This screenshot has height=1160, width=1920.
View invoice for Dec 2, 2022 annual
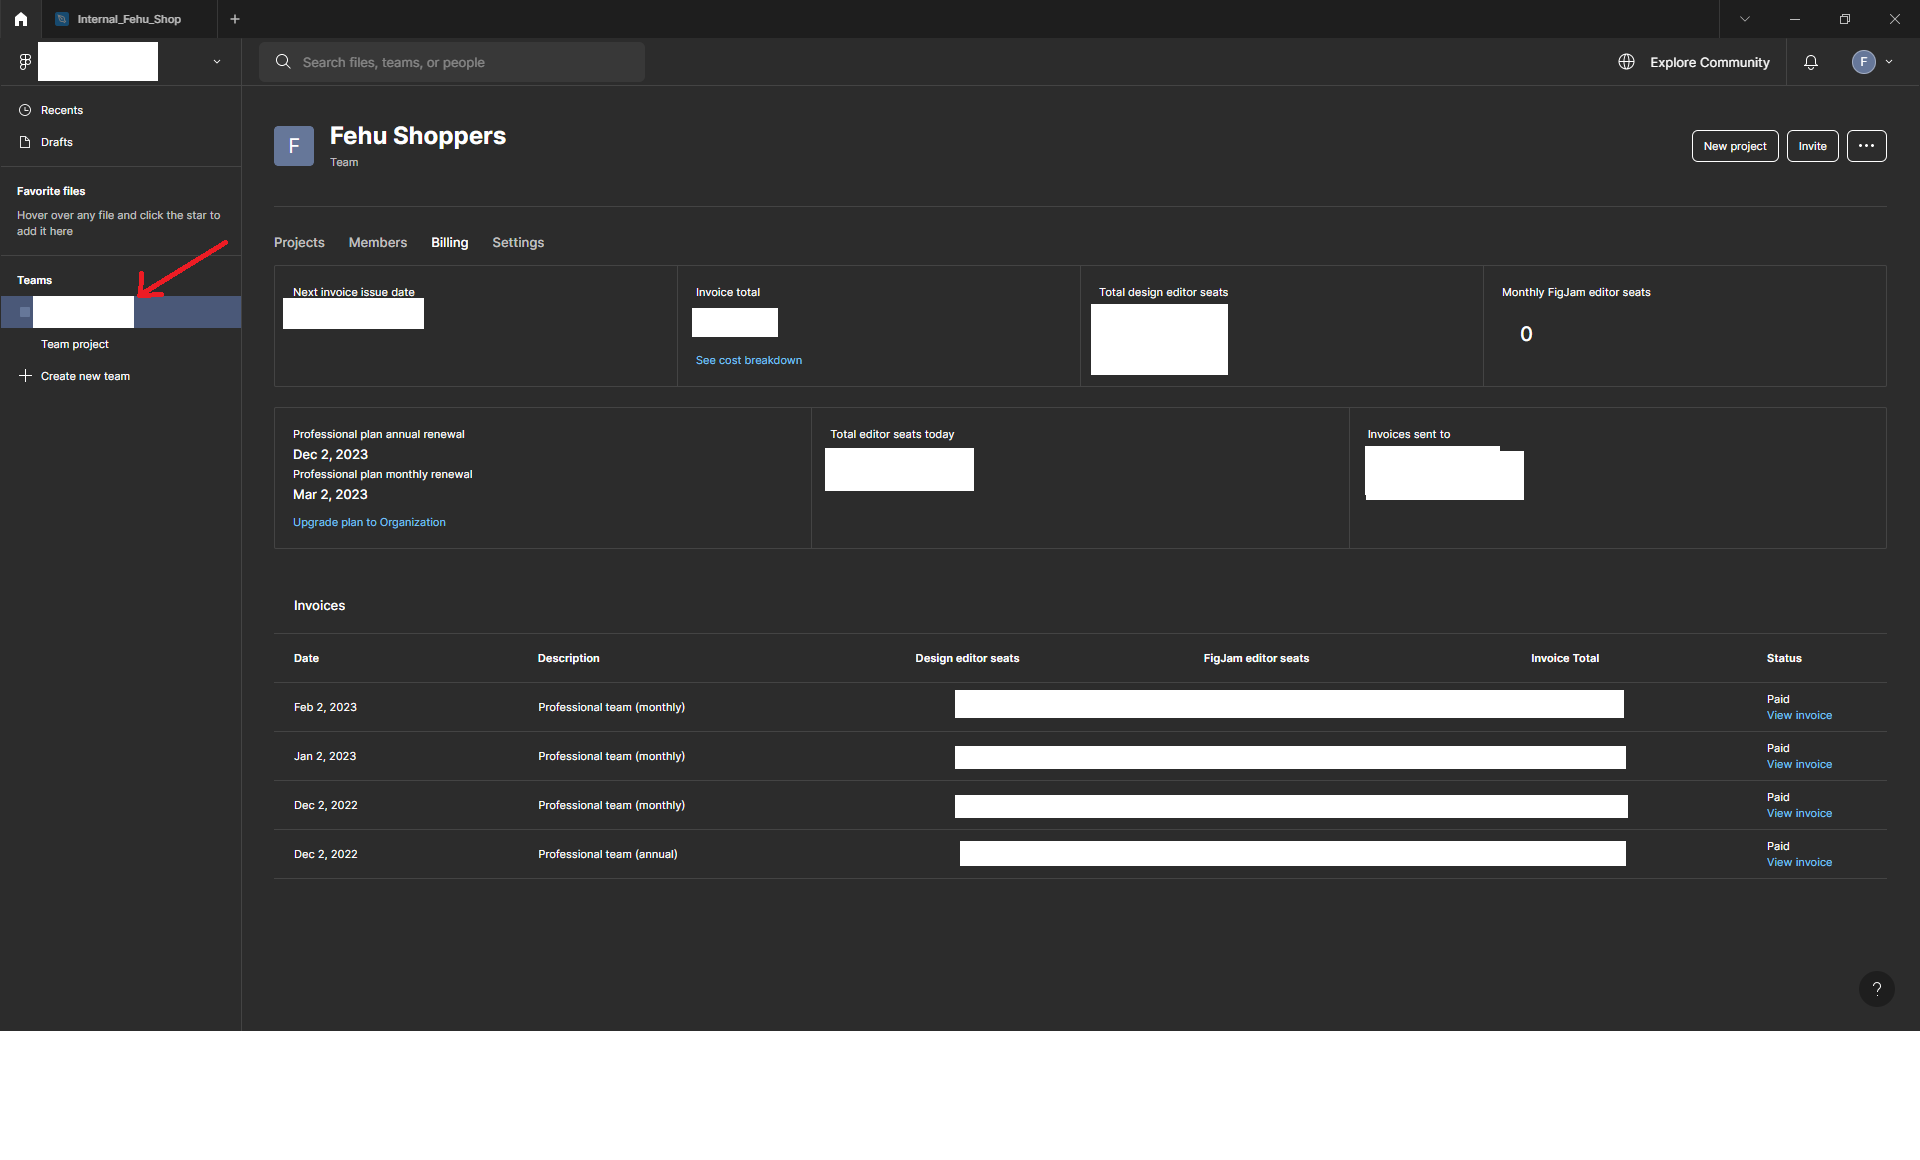click(1799, 862)
